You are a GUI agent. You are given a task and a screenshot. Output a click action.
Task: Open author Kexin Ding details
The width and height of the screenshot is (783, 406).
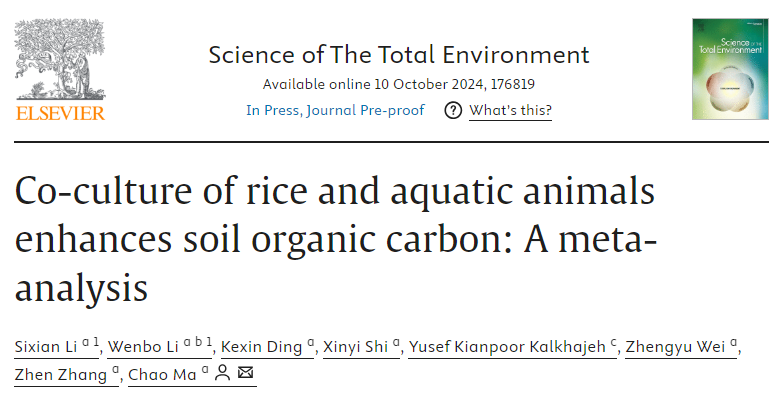click(260, 346)
